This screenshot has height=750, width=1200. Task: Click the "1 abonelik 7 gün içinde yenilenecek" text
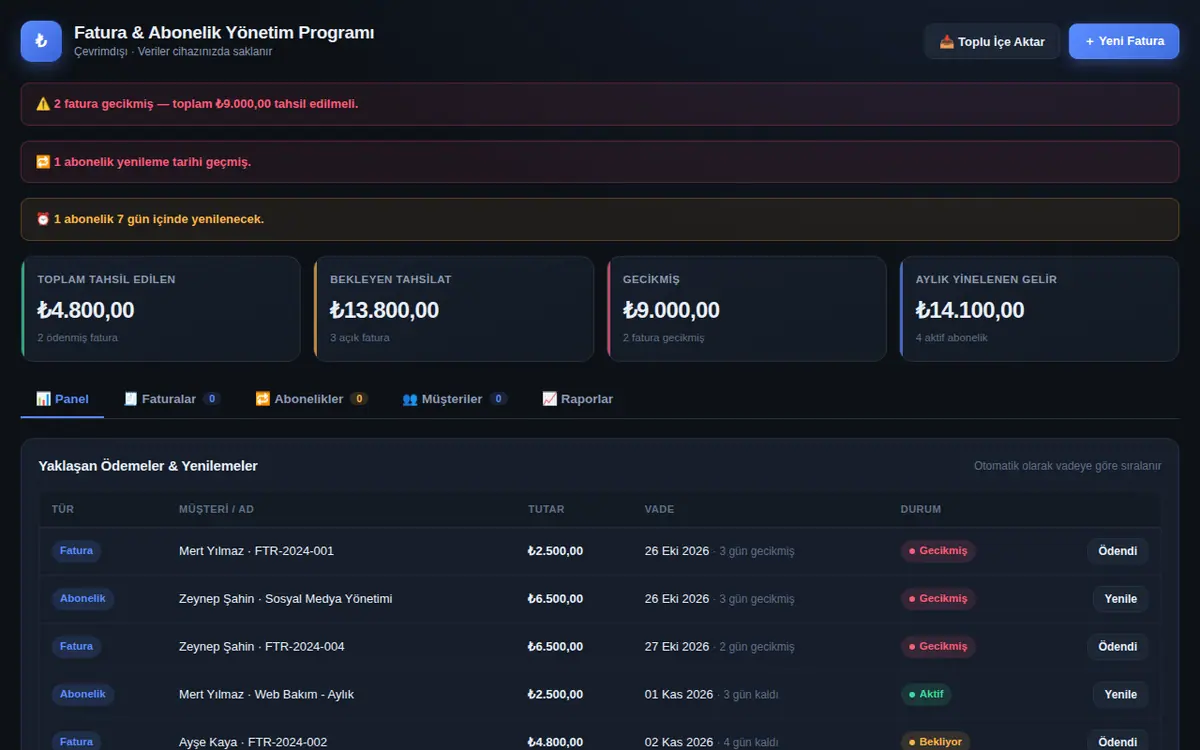coord(159,219)
